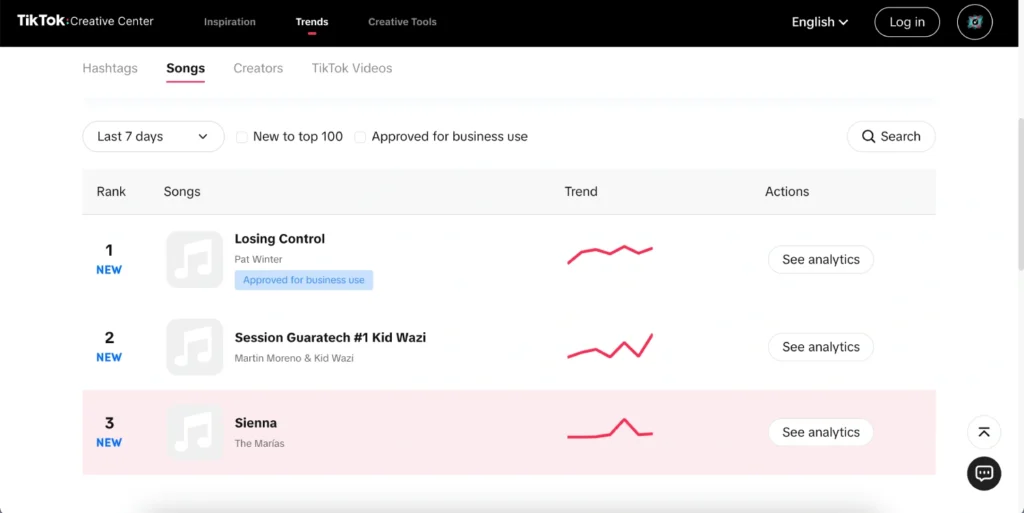Tick the Approved for business use checkbox

pyautogui.click(x=360, y=137)
